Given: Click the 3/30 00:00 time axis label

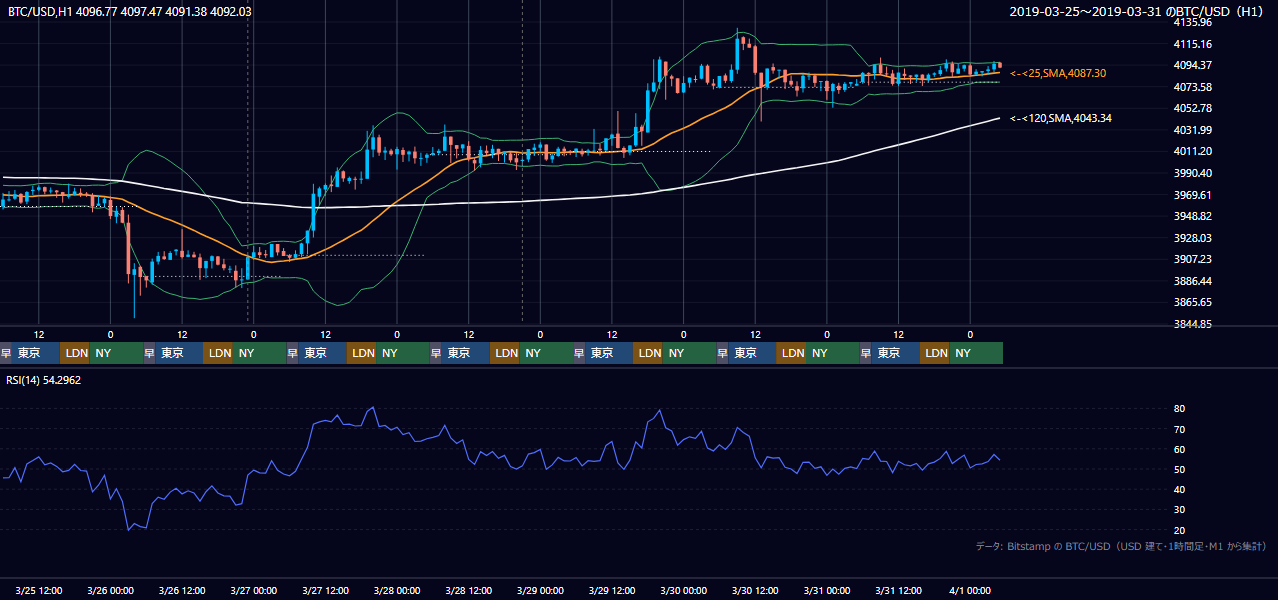Looking at the screenshot, I should tap(684, 590).
